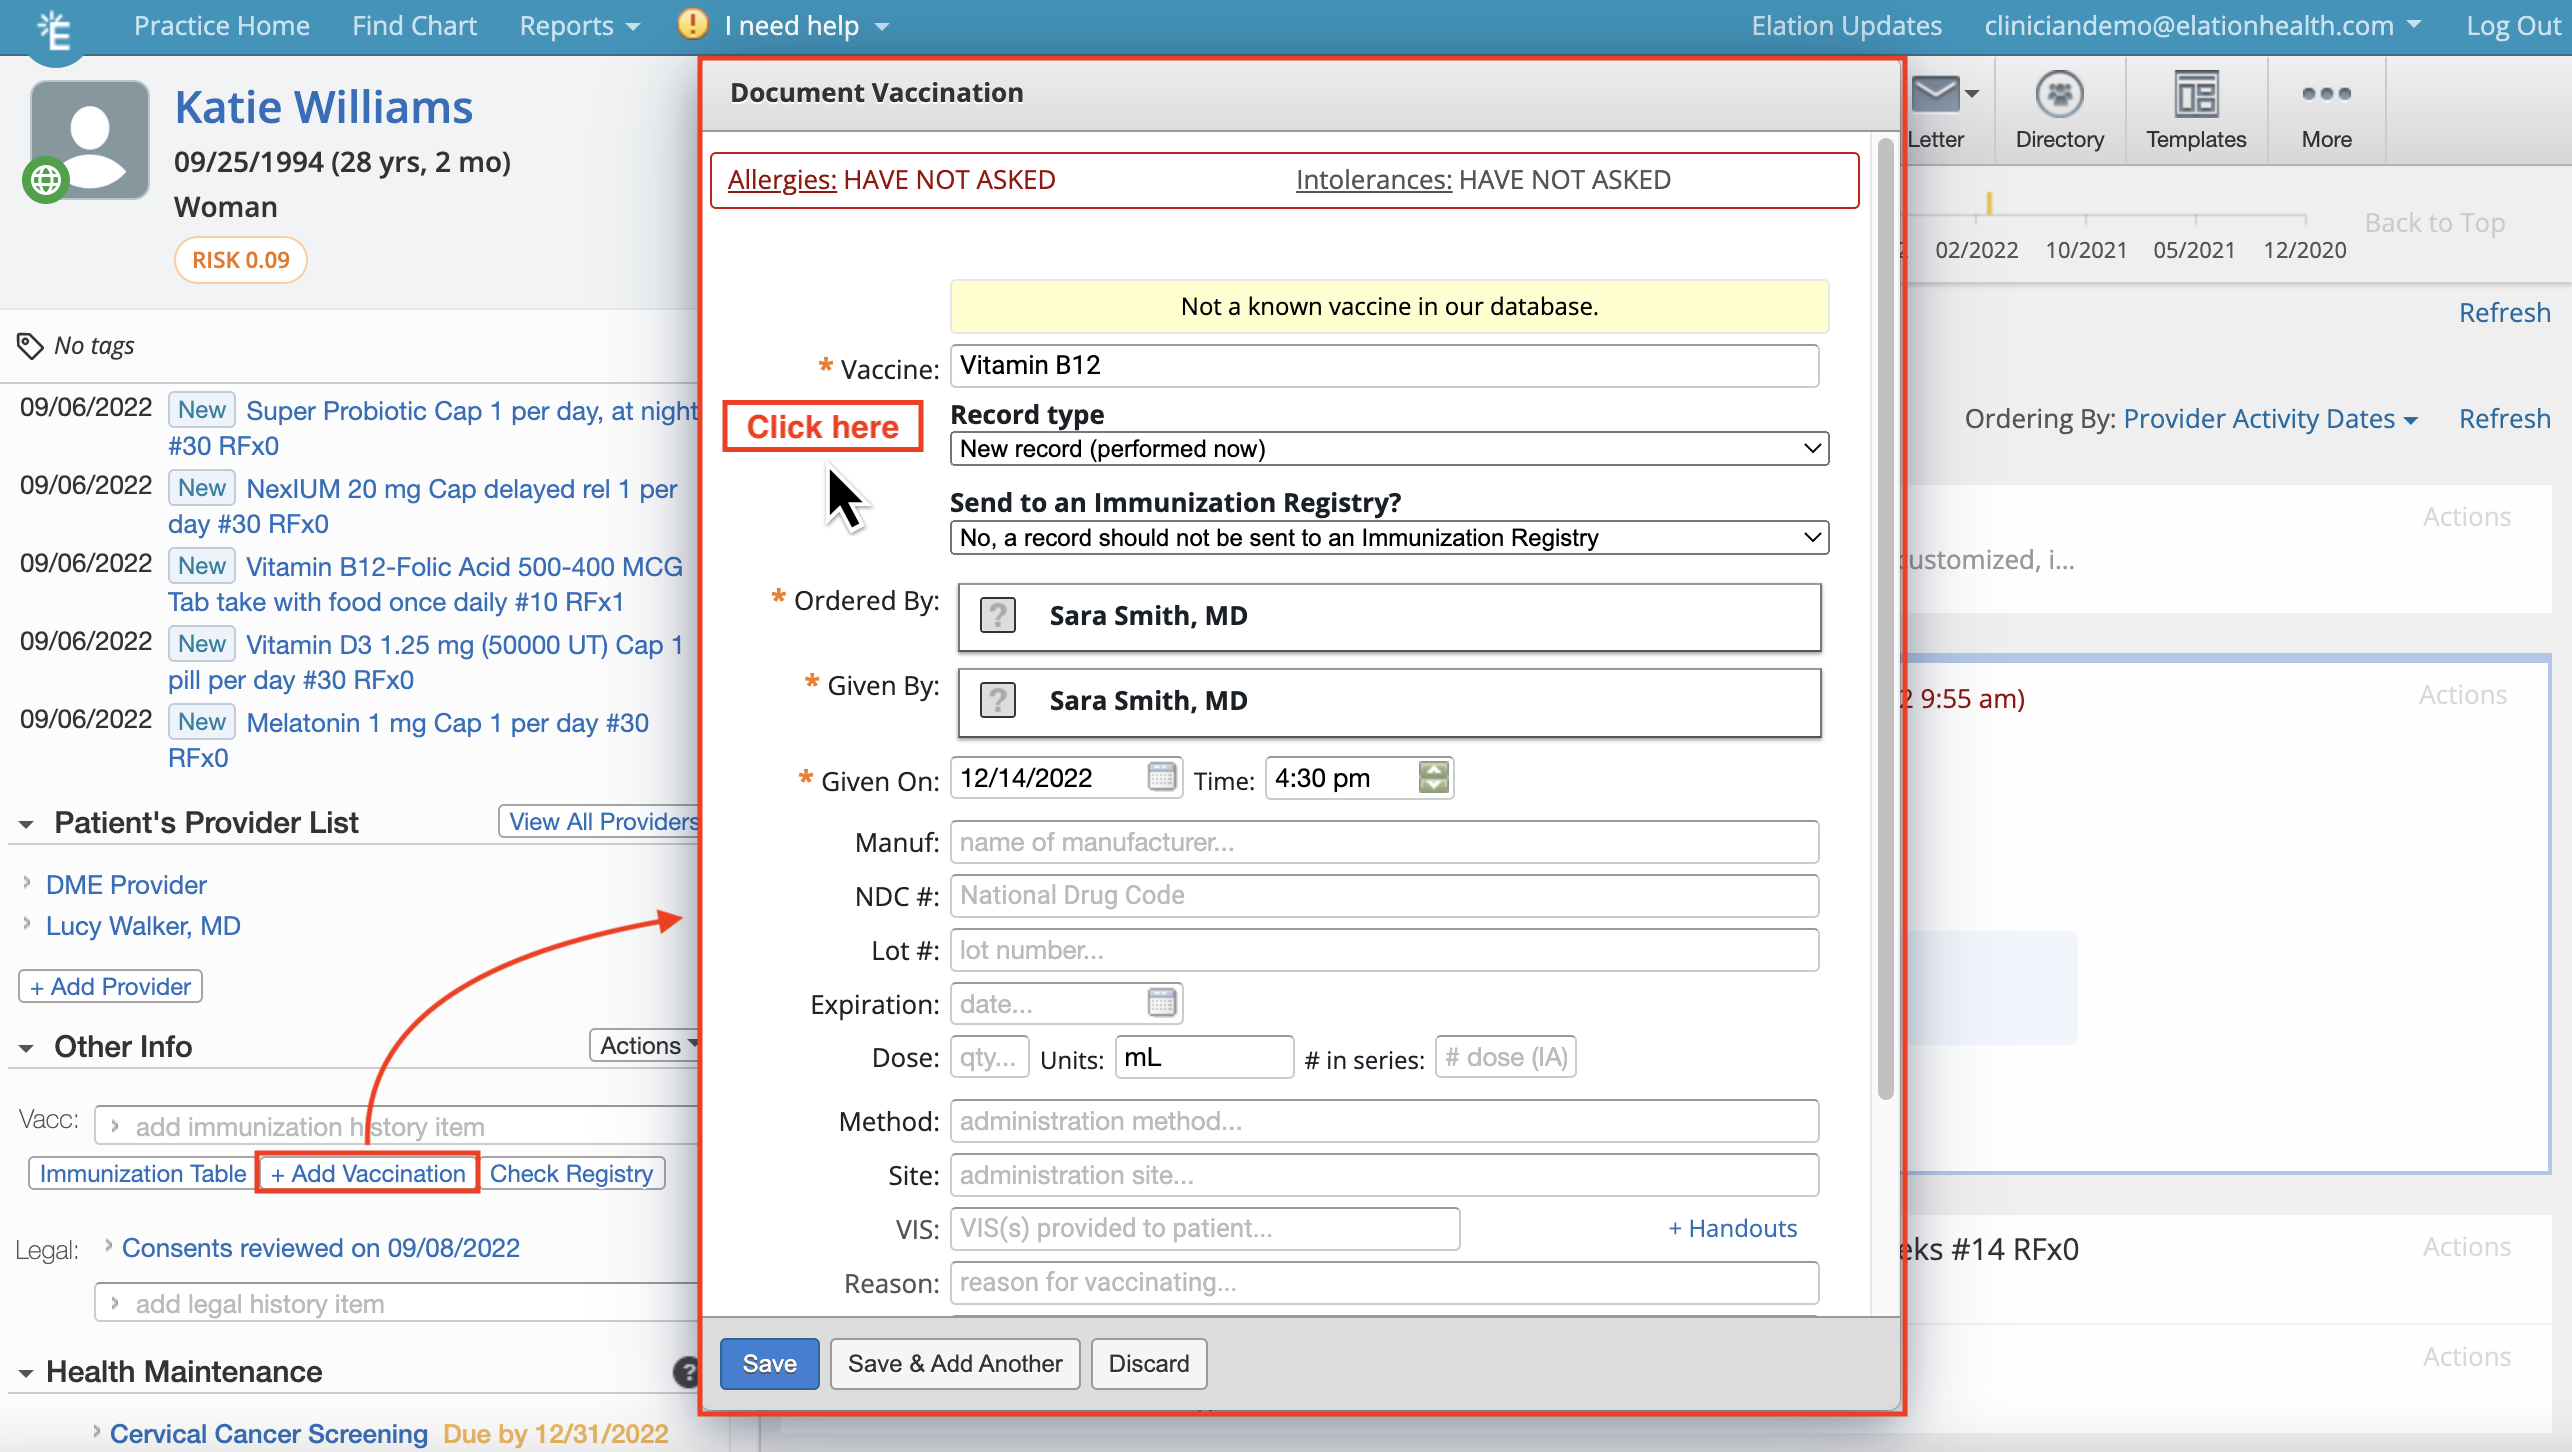Click the Elation logo icon
This screenshot has width=2572, height=1452.
(54, 30)
